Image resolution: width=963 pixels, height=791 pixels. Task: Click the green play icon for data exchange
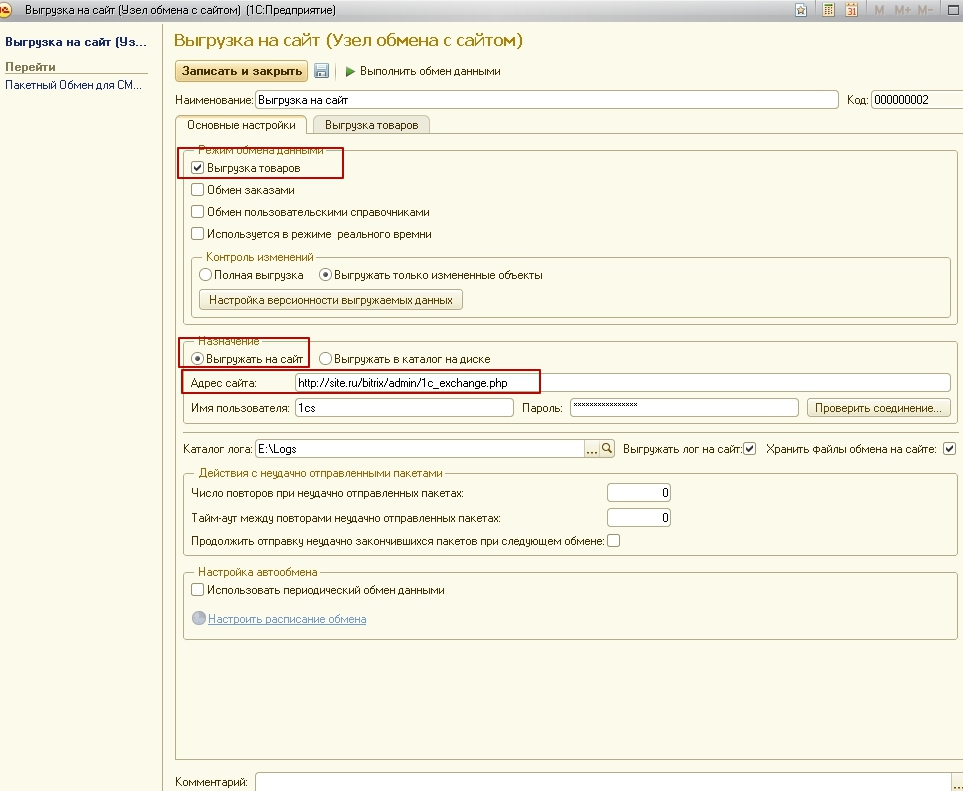tap(350, 71)
